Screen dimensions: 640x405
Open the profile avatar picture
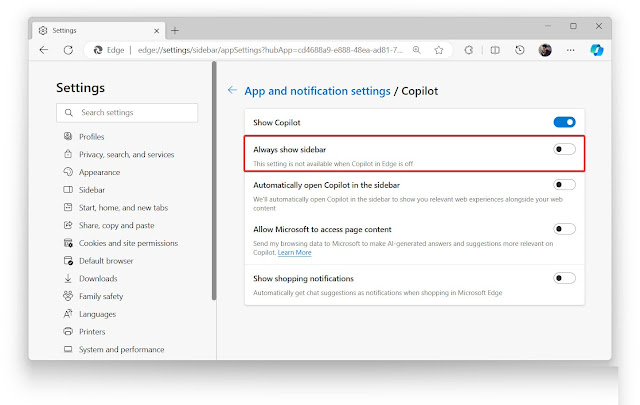tap(545, 50)
